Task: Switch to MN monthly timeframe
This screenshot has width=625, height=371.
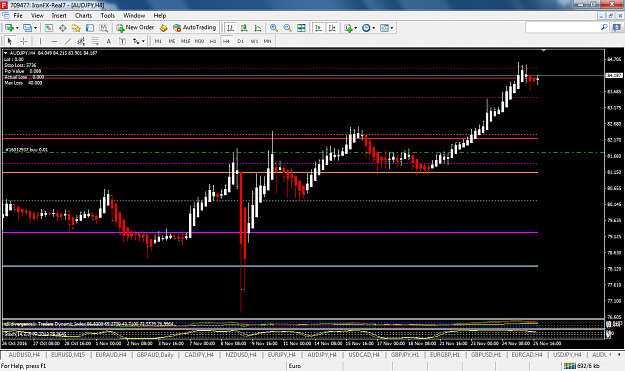Action: (267, 41)
